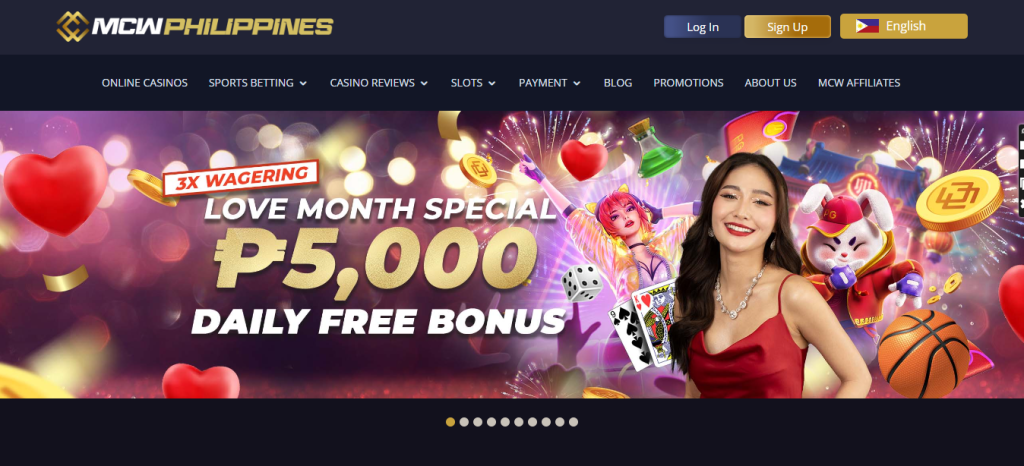Click the MCW Philippines logo
The height and width of the screenshot is (466, 1024).
click(195, 27)
